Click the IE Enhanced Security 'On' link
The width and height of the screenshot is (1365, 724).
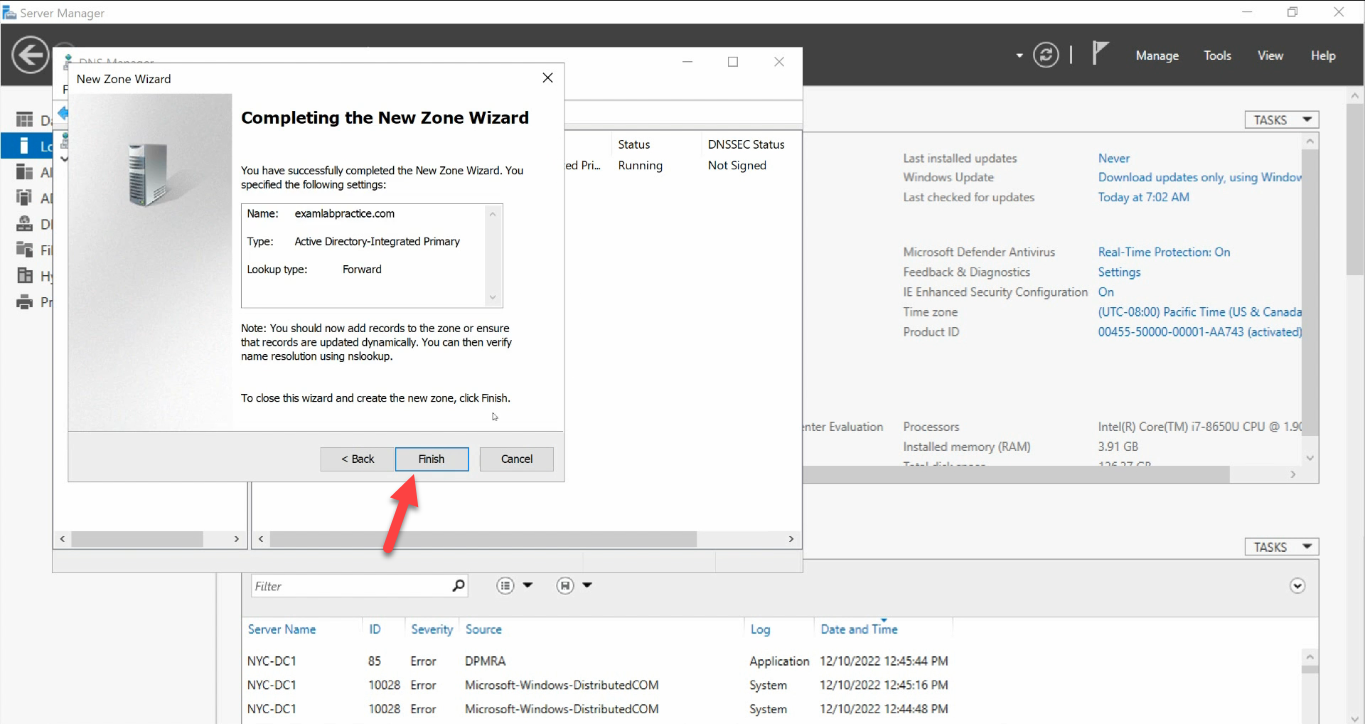click(1106, 292)
